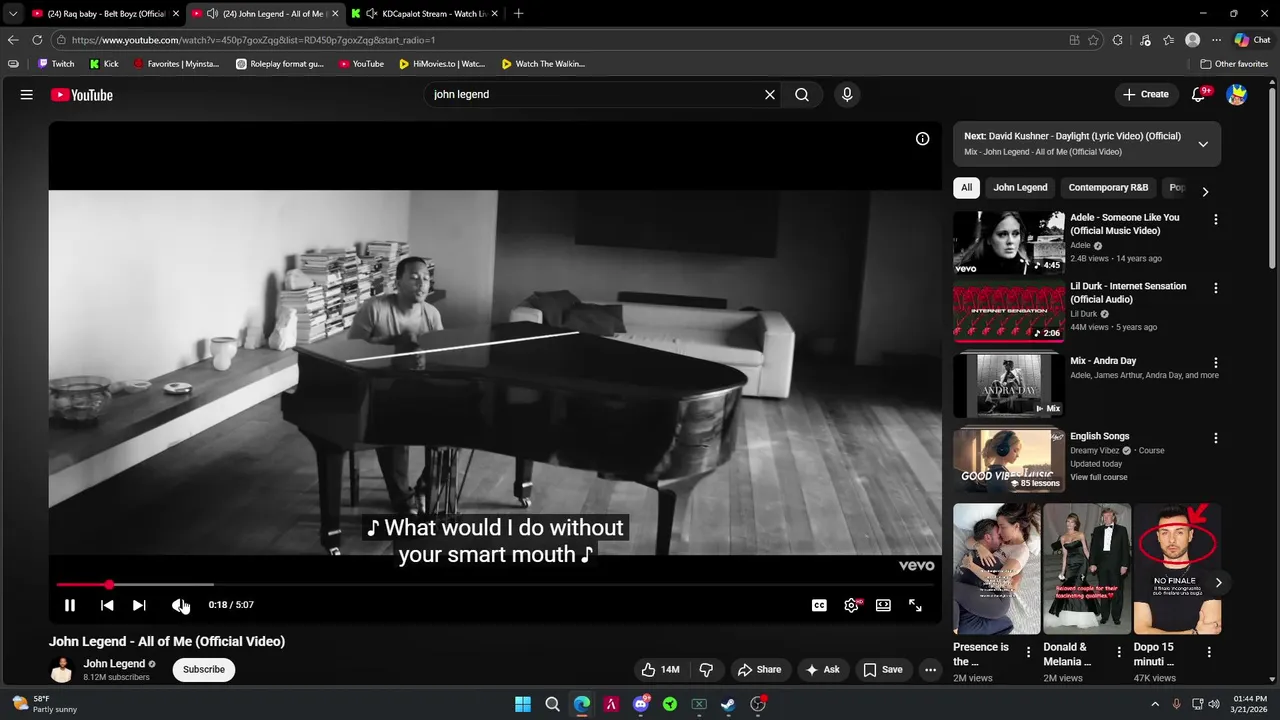
Task: Open the Kick bookmark
Action: 104,64
